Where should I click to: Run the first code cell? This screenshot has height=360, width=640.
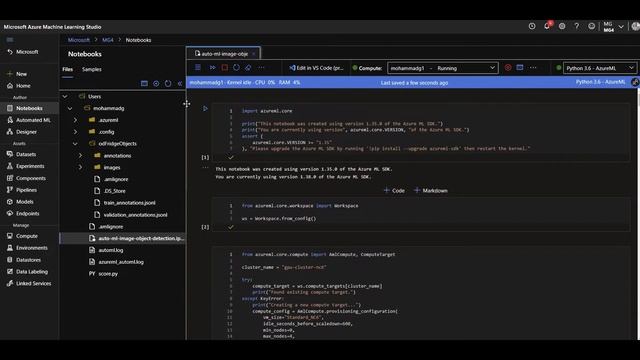click(205, 109)
